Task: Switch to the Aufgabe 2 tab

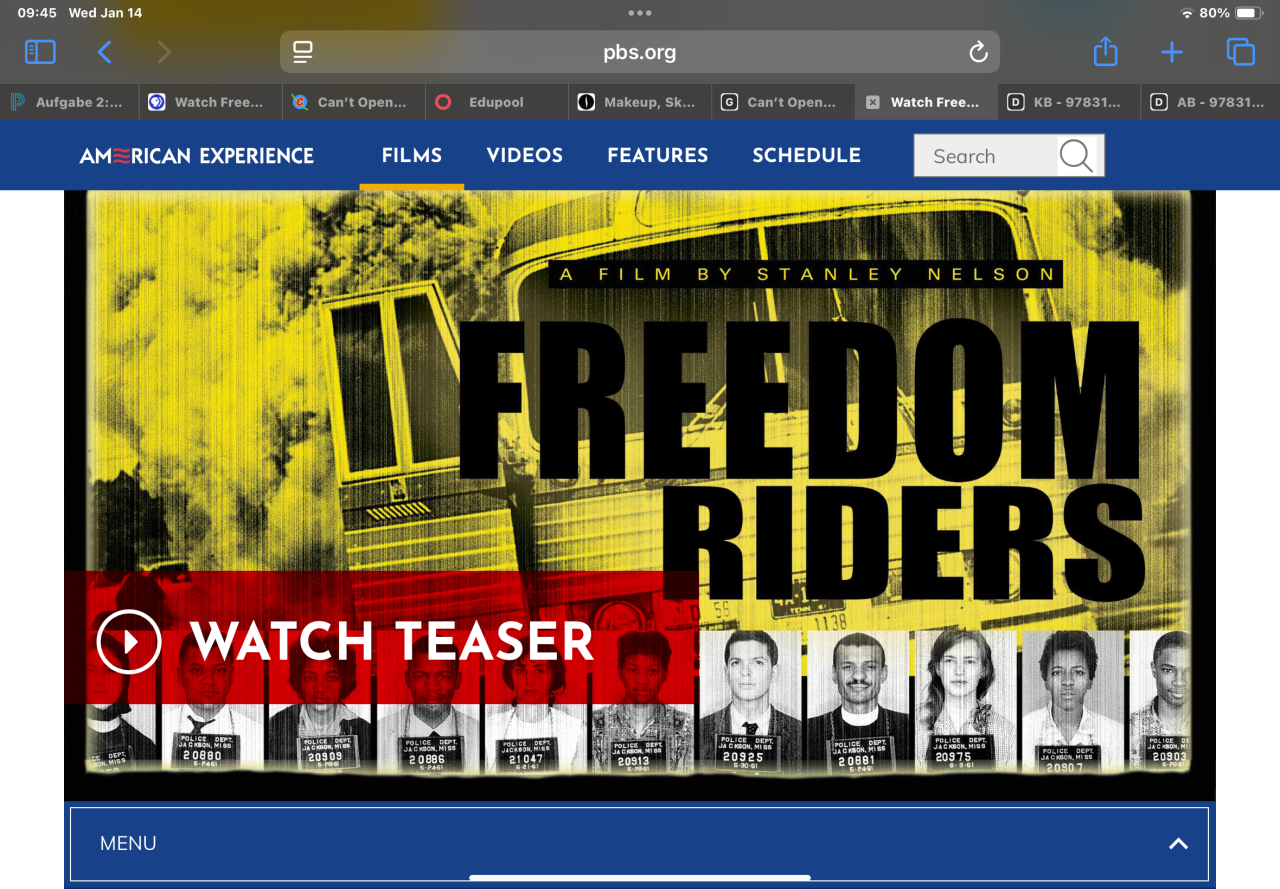Action: 68,102
